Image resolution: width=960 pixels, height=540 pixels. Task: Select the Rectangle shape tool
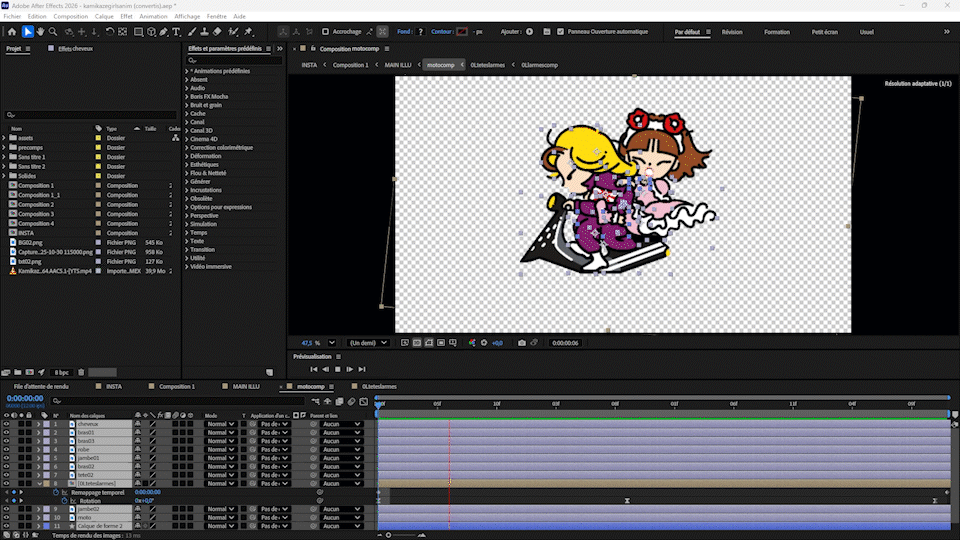[x=138, y=32]
